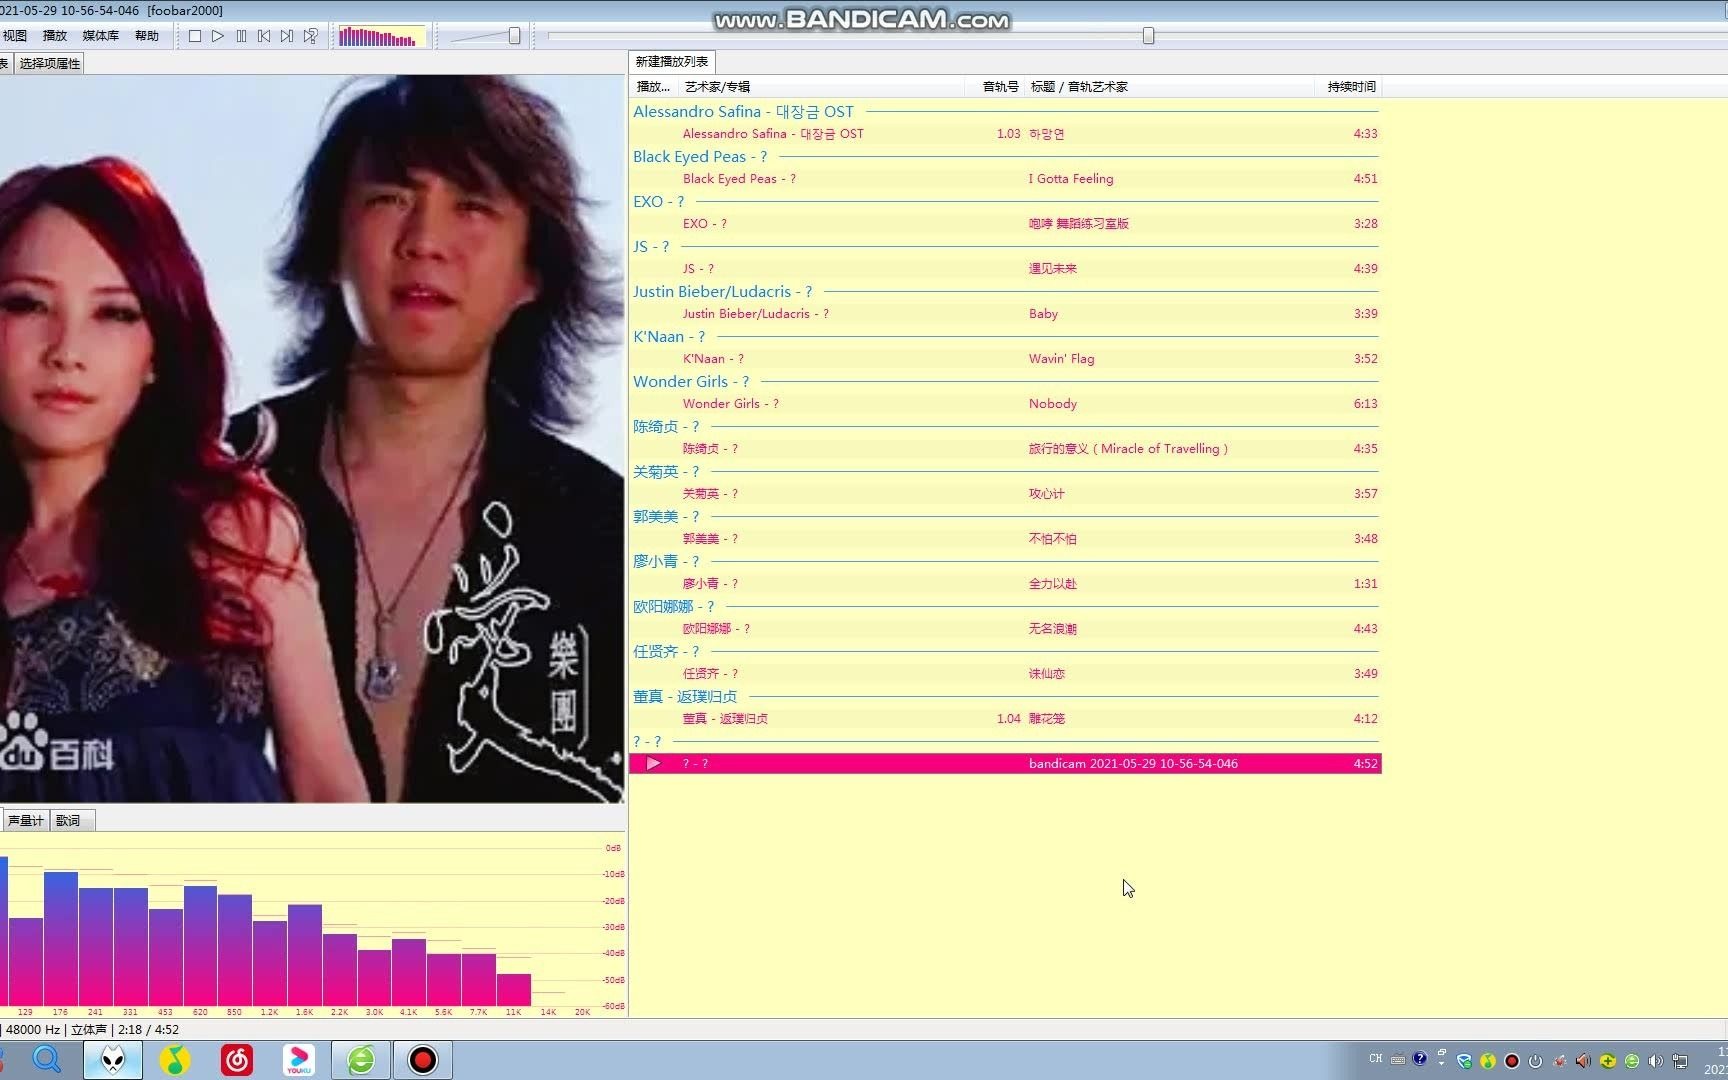This screenshot has width=1728, height=1080.
Task: Select the track Nobody
Action: tap(1005, 404)
